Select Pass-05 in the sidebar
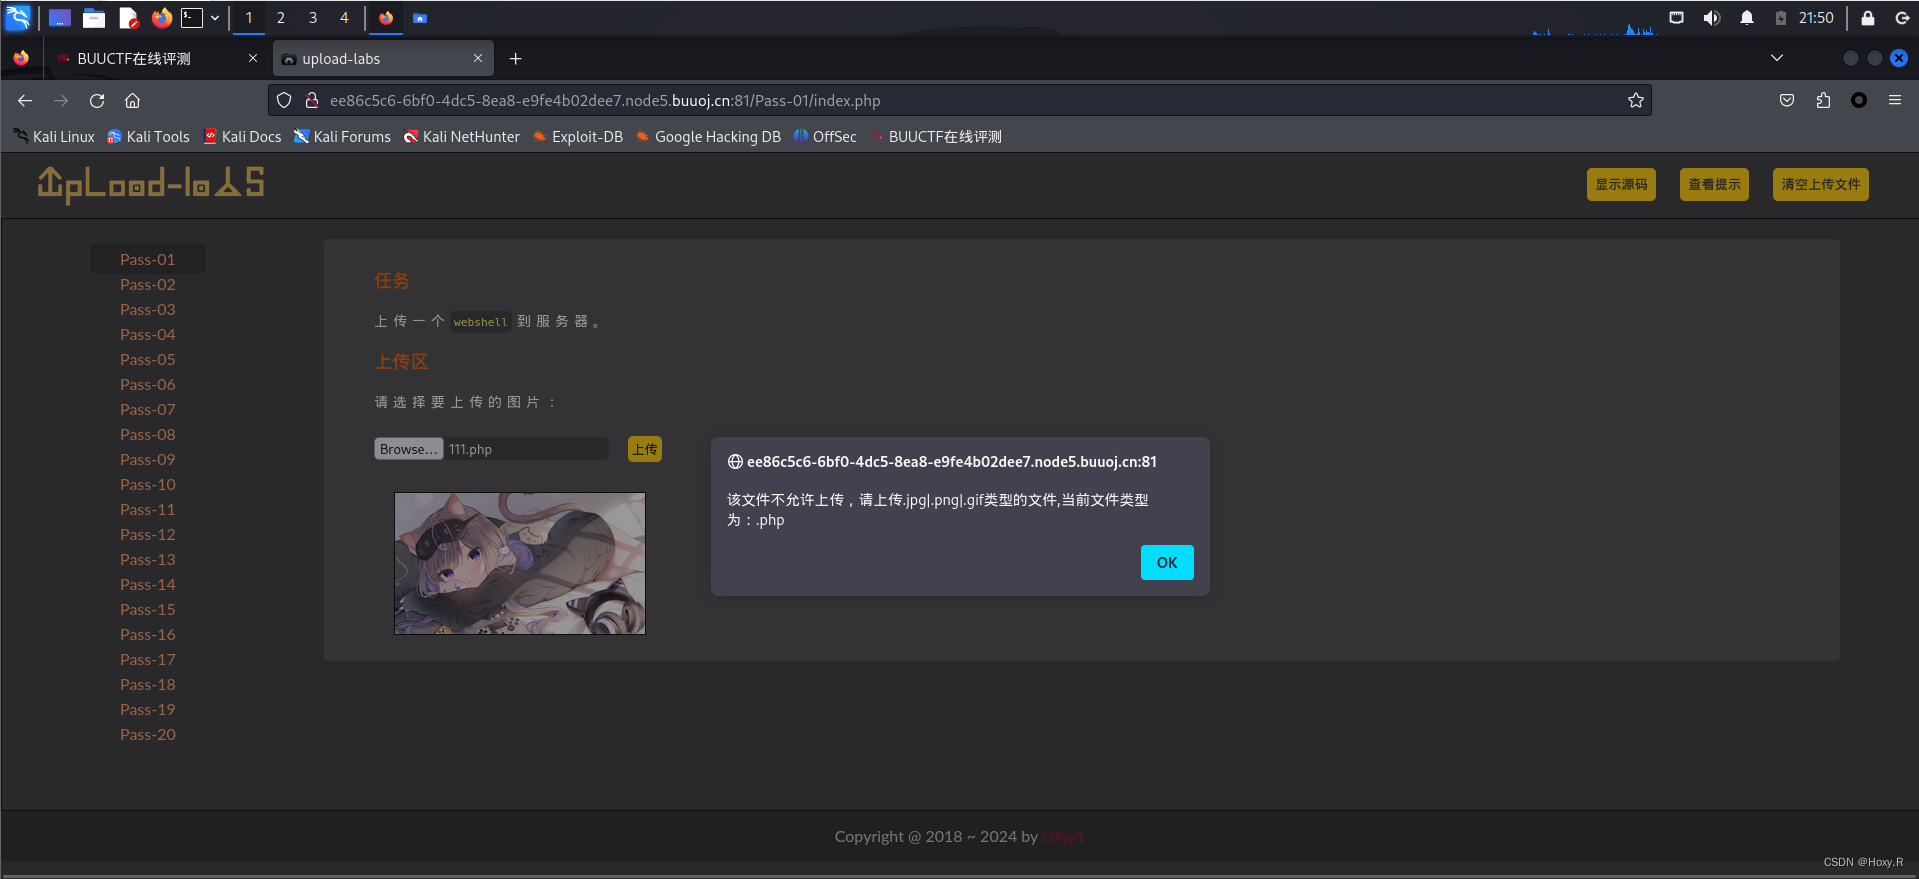 (148, 359)
